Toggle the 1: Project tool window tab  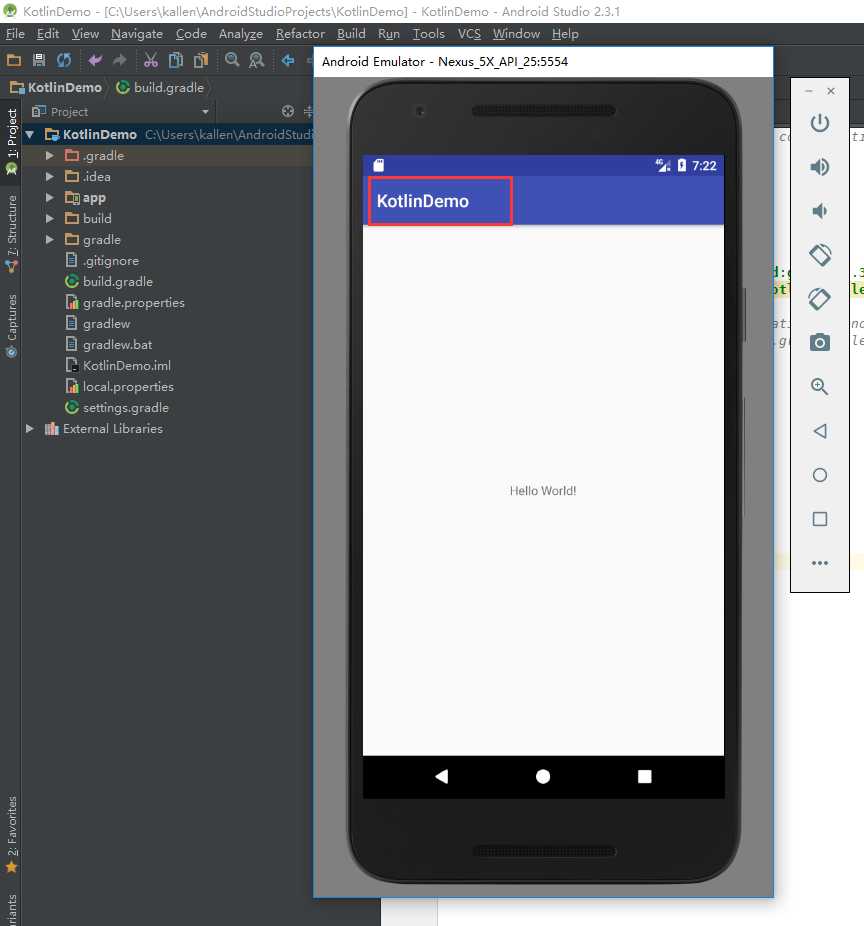pos(11,142)
